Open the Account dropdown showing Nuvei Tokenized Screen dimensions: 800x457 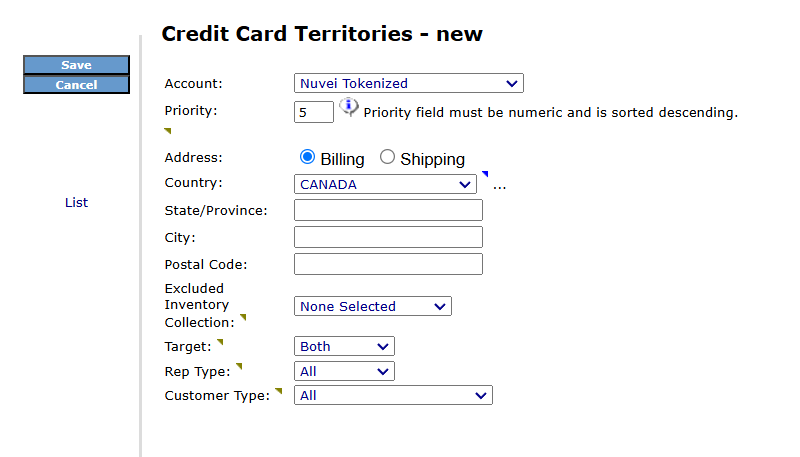pos(408,84)
